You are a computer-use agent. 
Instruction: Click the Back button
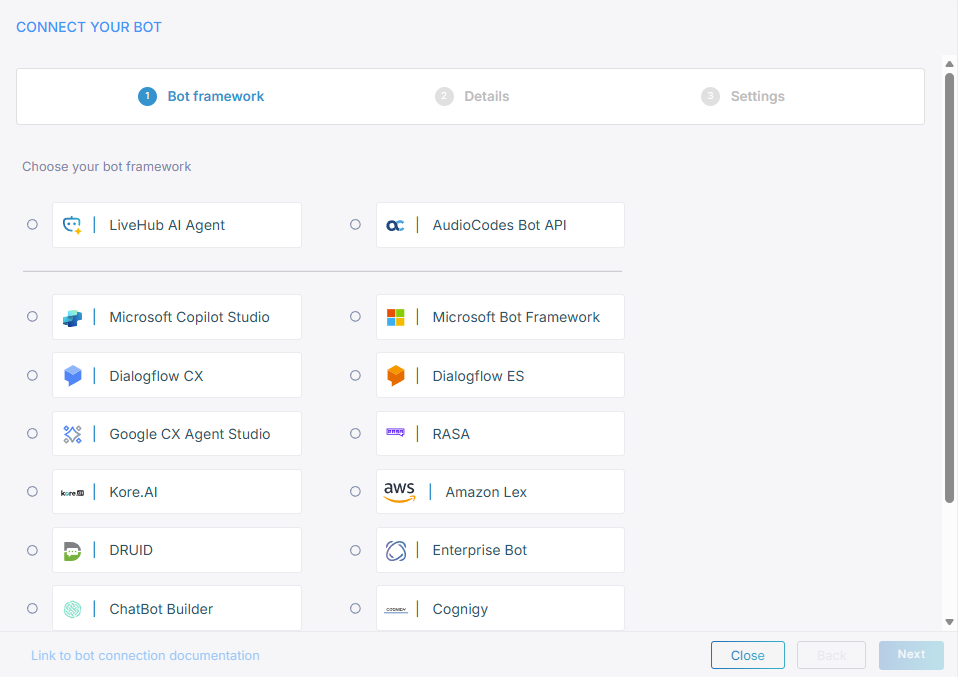(x=832, y=655)
